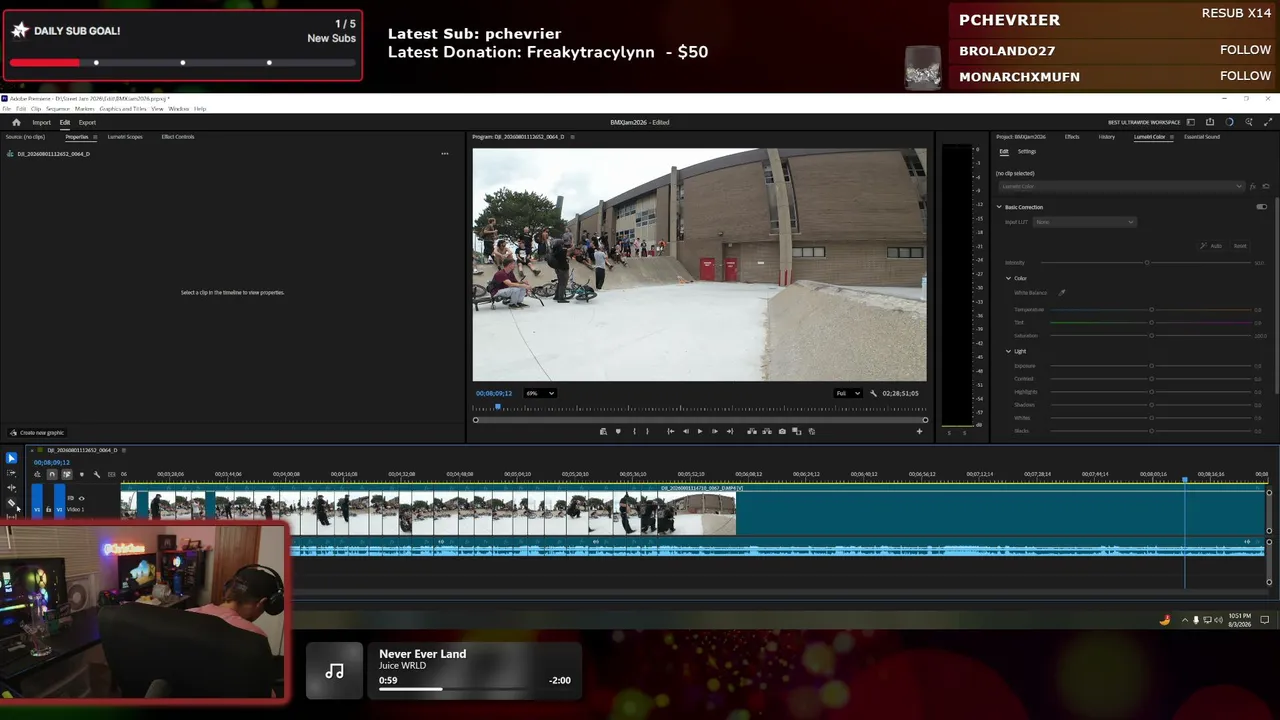Switch to the Import workspace
This screenshot has height=720, width=1280.
(x=41, y=123)
